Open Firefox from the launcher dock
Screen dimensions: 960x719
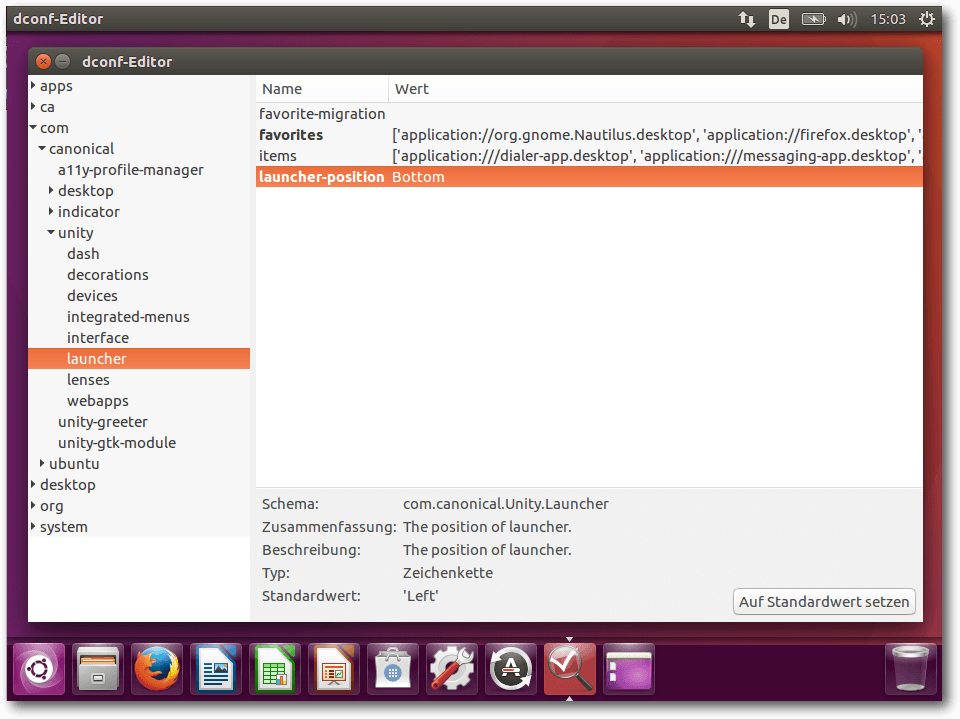(157, 669)
